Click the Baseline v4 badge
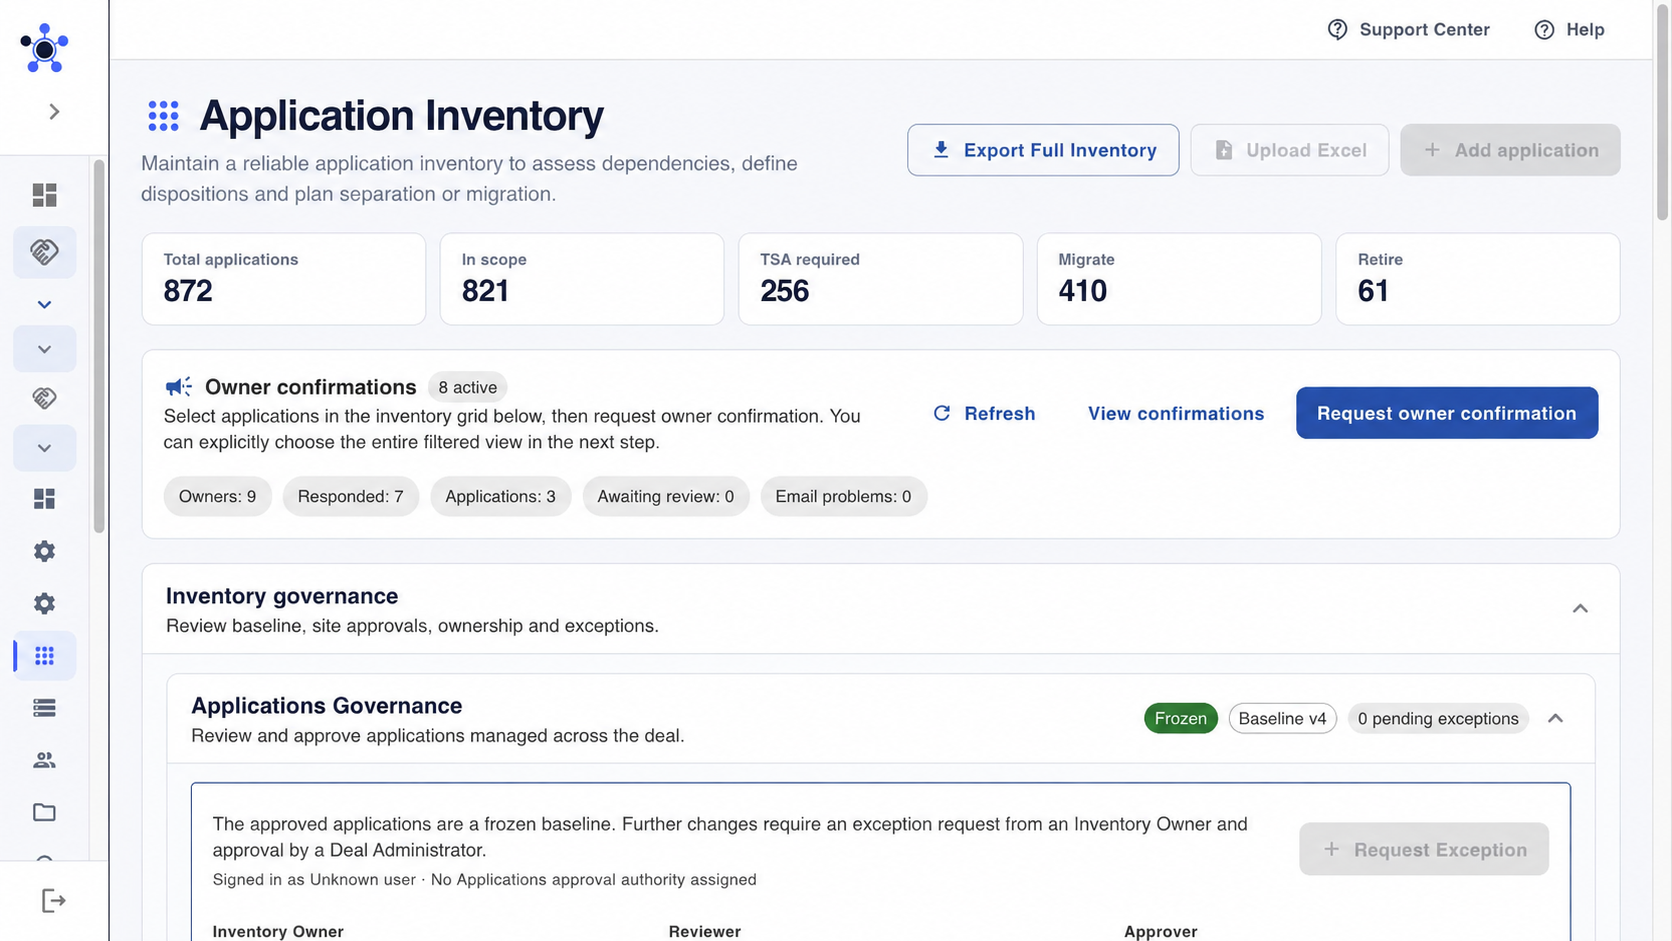This screenshot has width=1672, height=941. (1283, 718)
